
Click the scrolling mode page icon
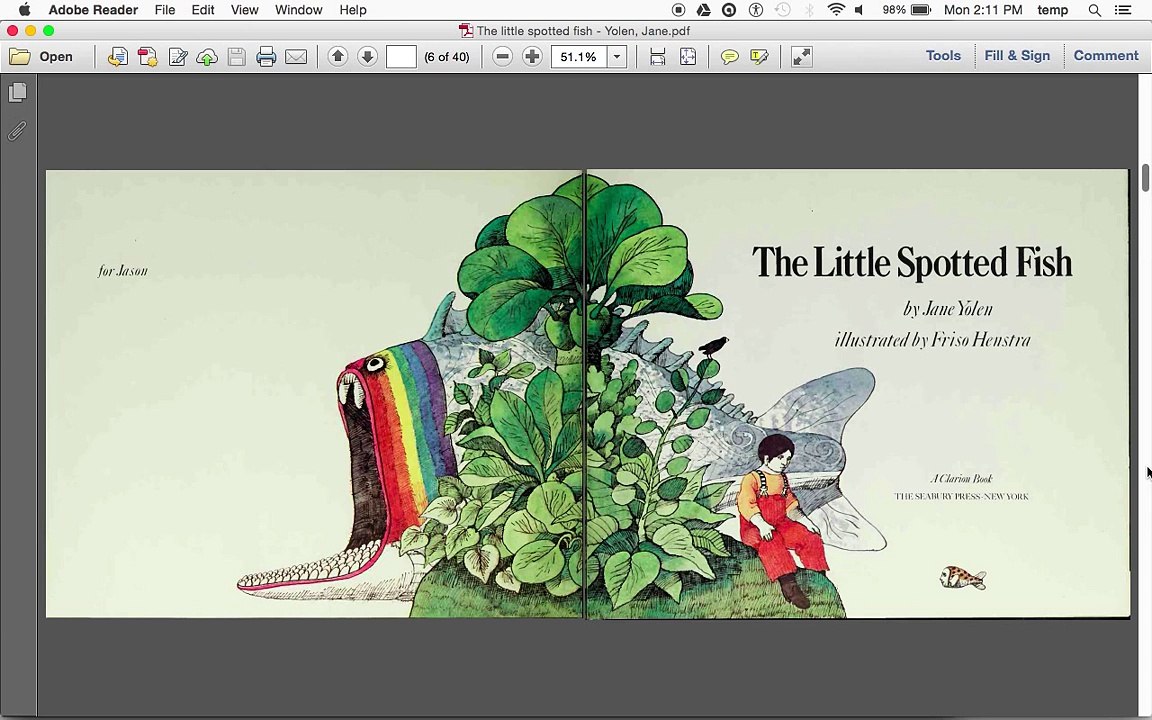(658, 57)
